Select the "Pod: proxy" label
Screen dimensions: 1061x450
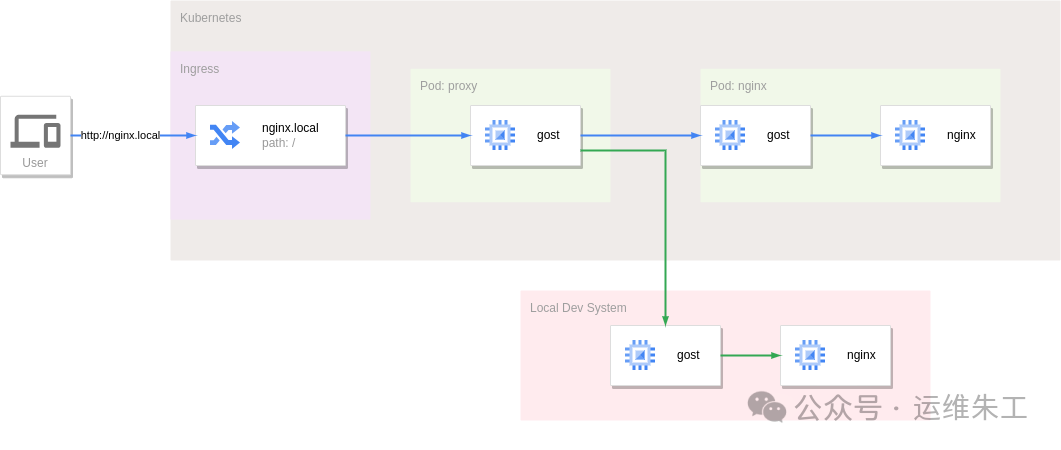448,86
